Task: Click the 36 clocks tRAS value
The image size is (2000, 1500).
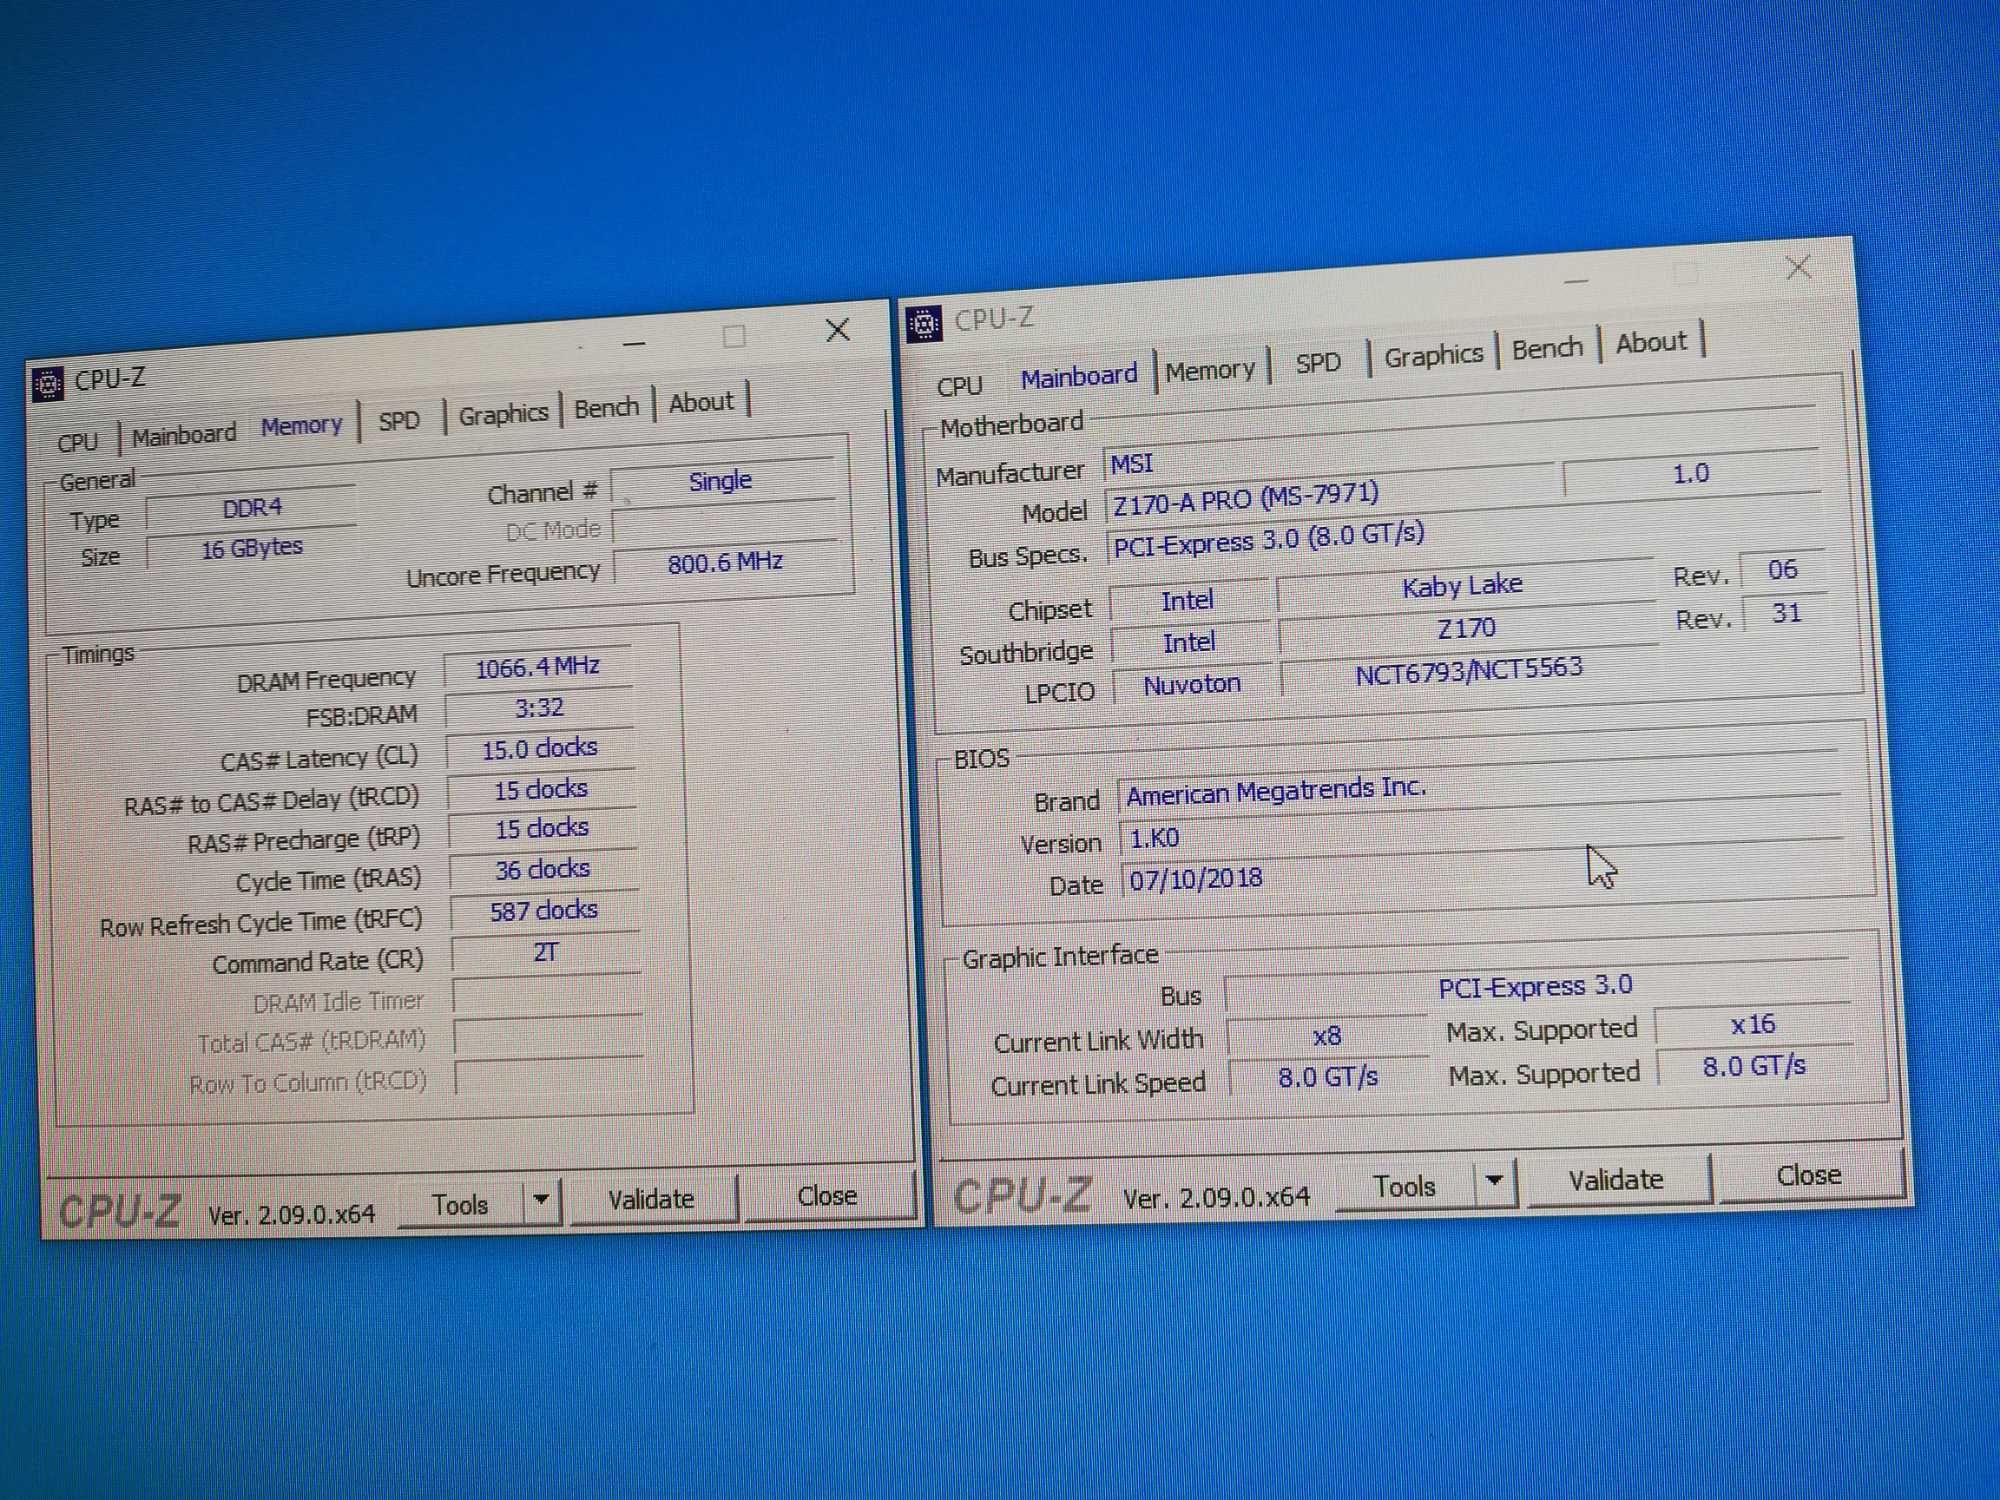Action: (542, 870)
